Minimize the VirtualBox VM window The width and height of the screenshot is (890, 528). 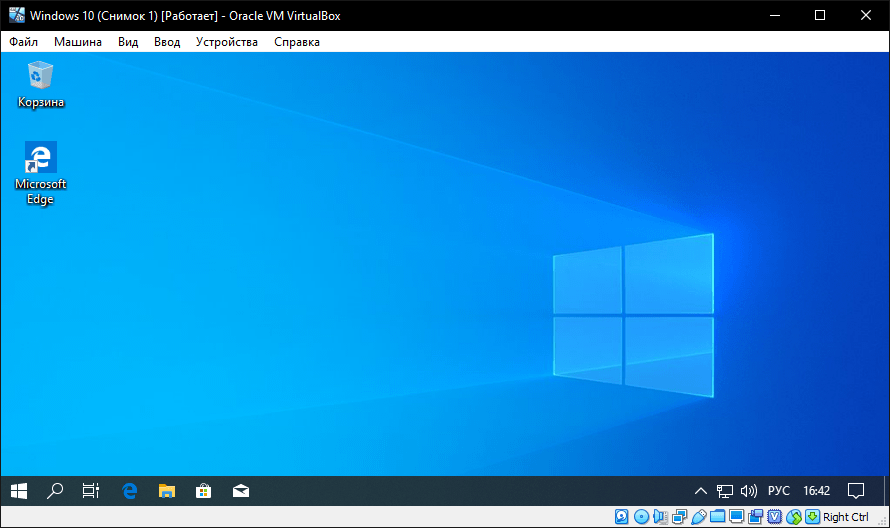click(775, 15)
